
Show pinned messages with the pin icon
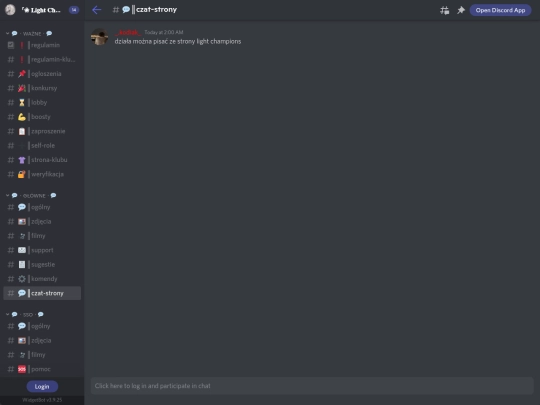461,10
